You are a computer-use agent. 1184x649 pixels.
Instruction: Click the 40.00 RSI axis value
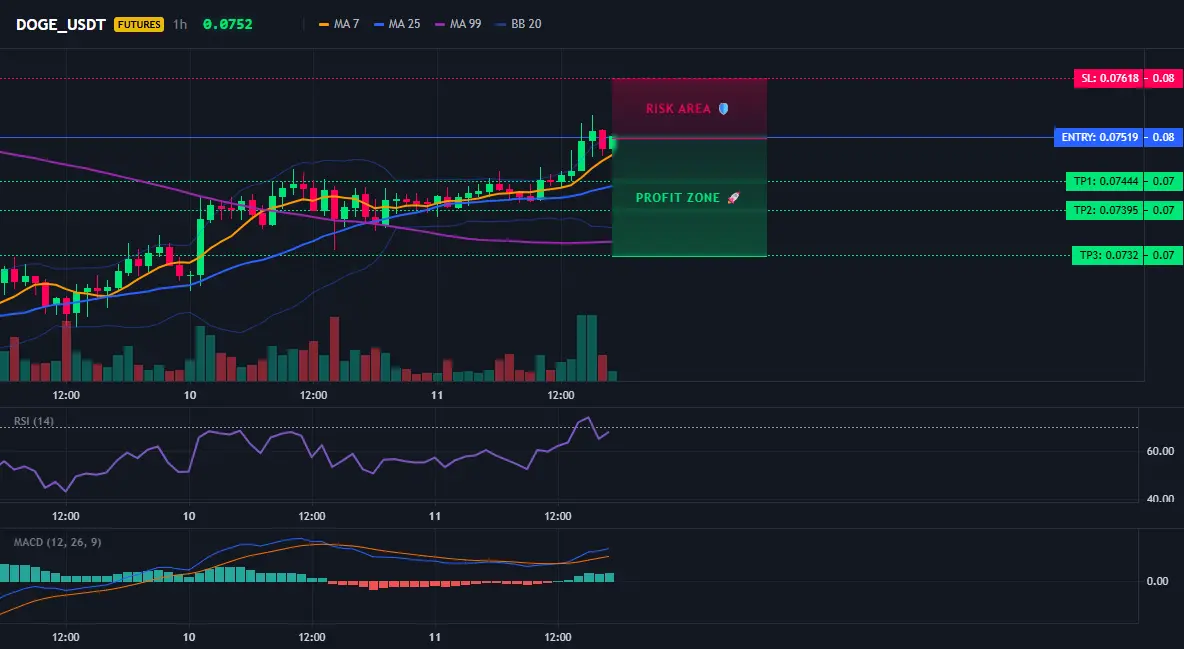(1161, 498)
